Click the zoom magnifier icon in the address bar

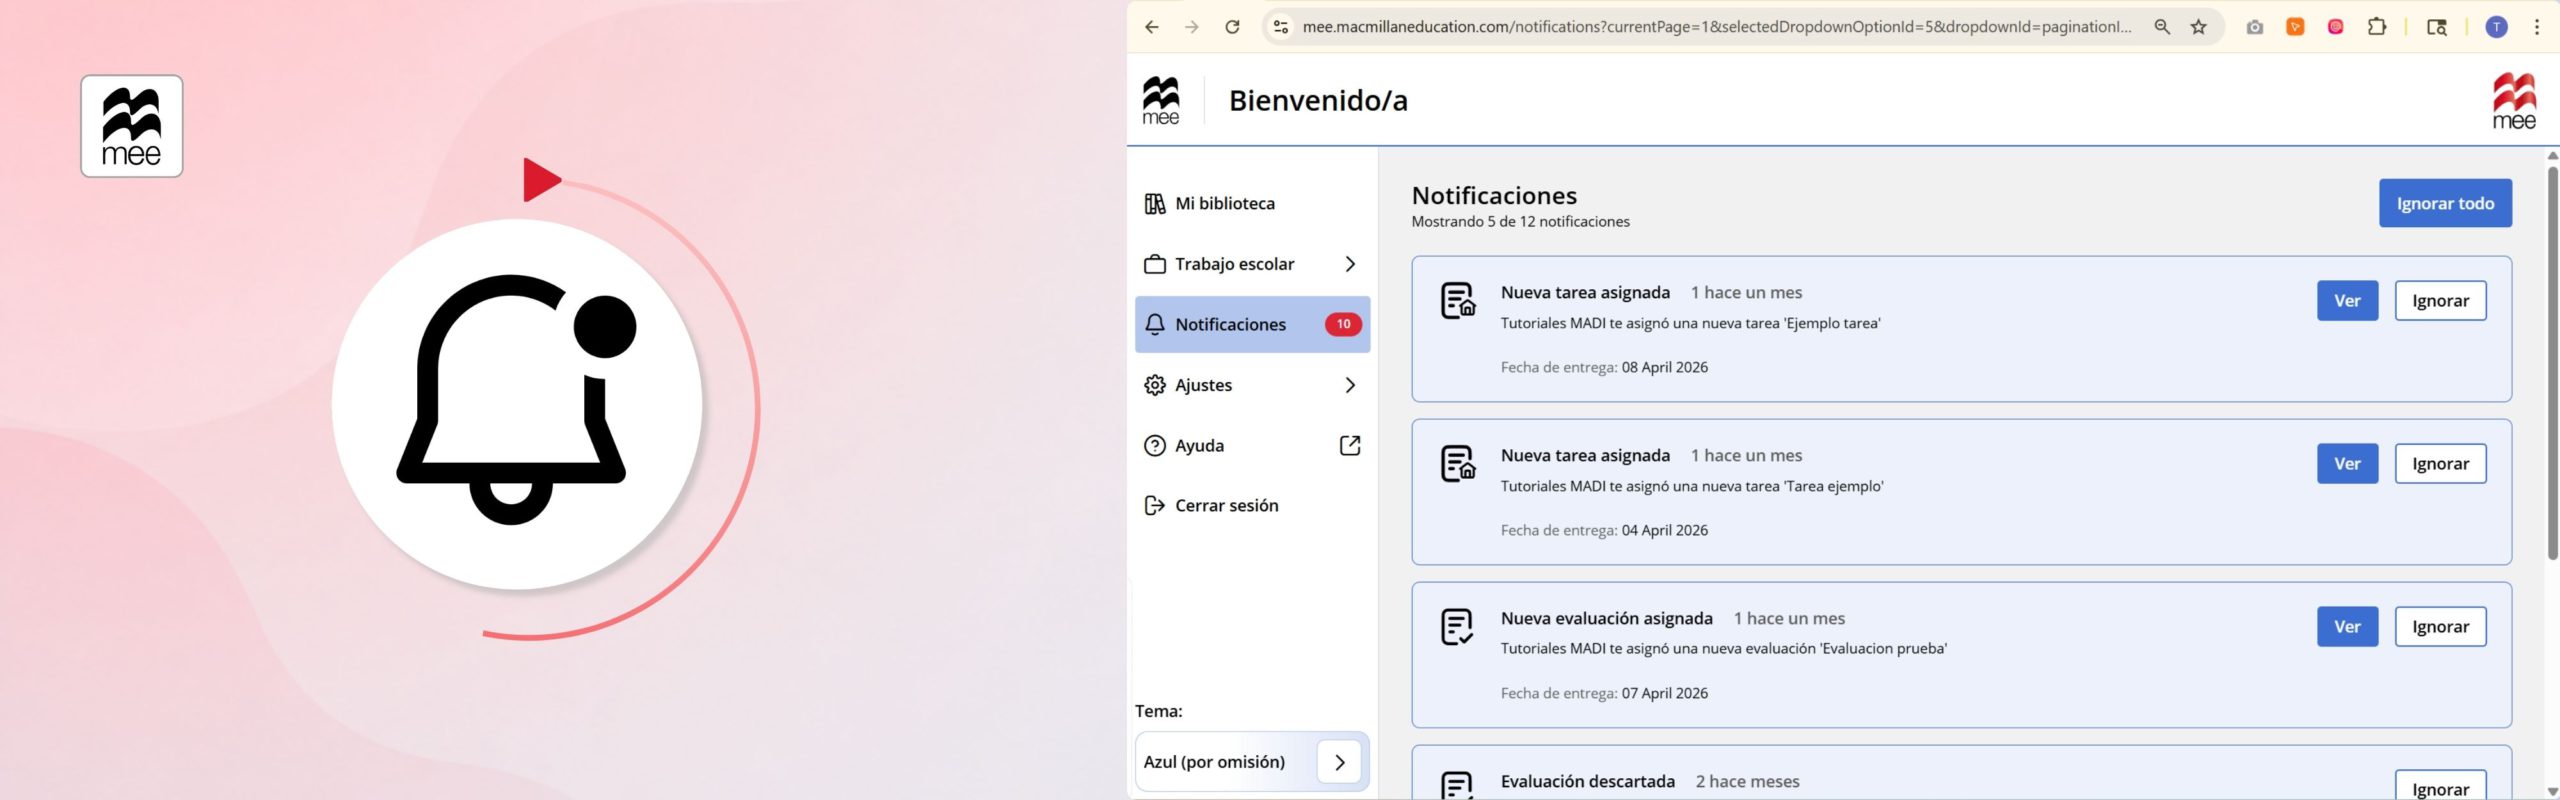click(x=2162, y=27)
